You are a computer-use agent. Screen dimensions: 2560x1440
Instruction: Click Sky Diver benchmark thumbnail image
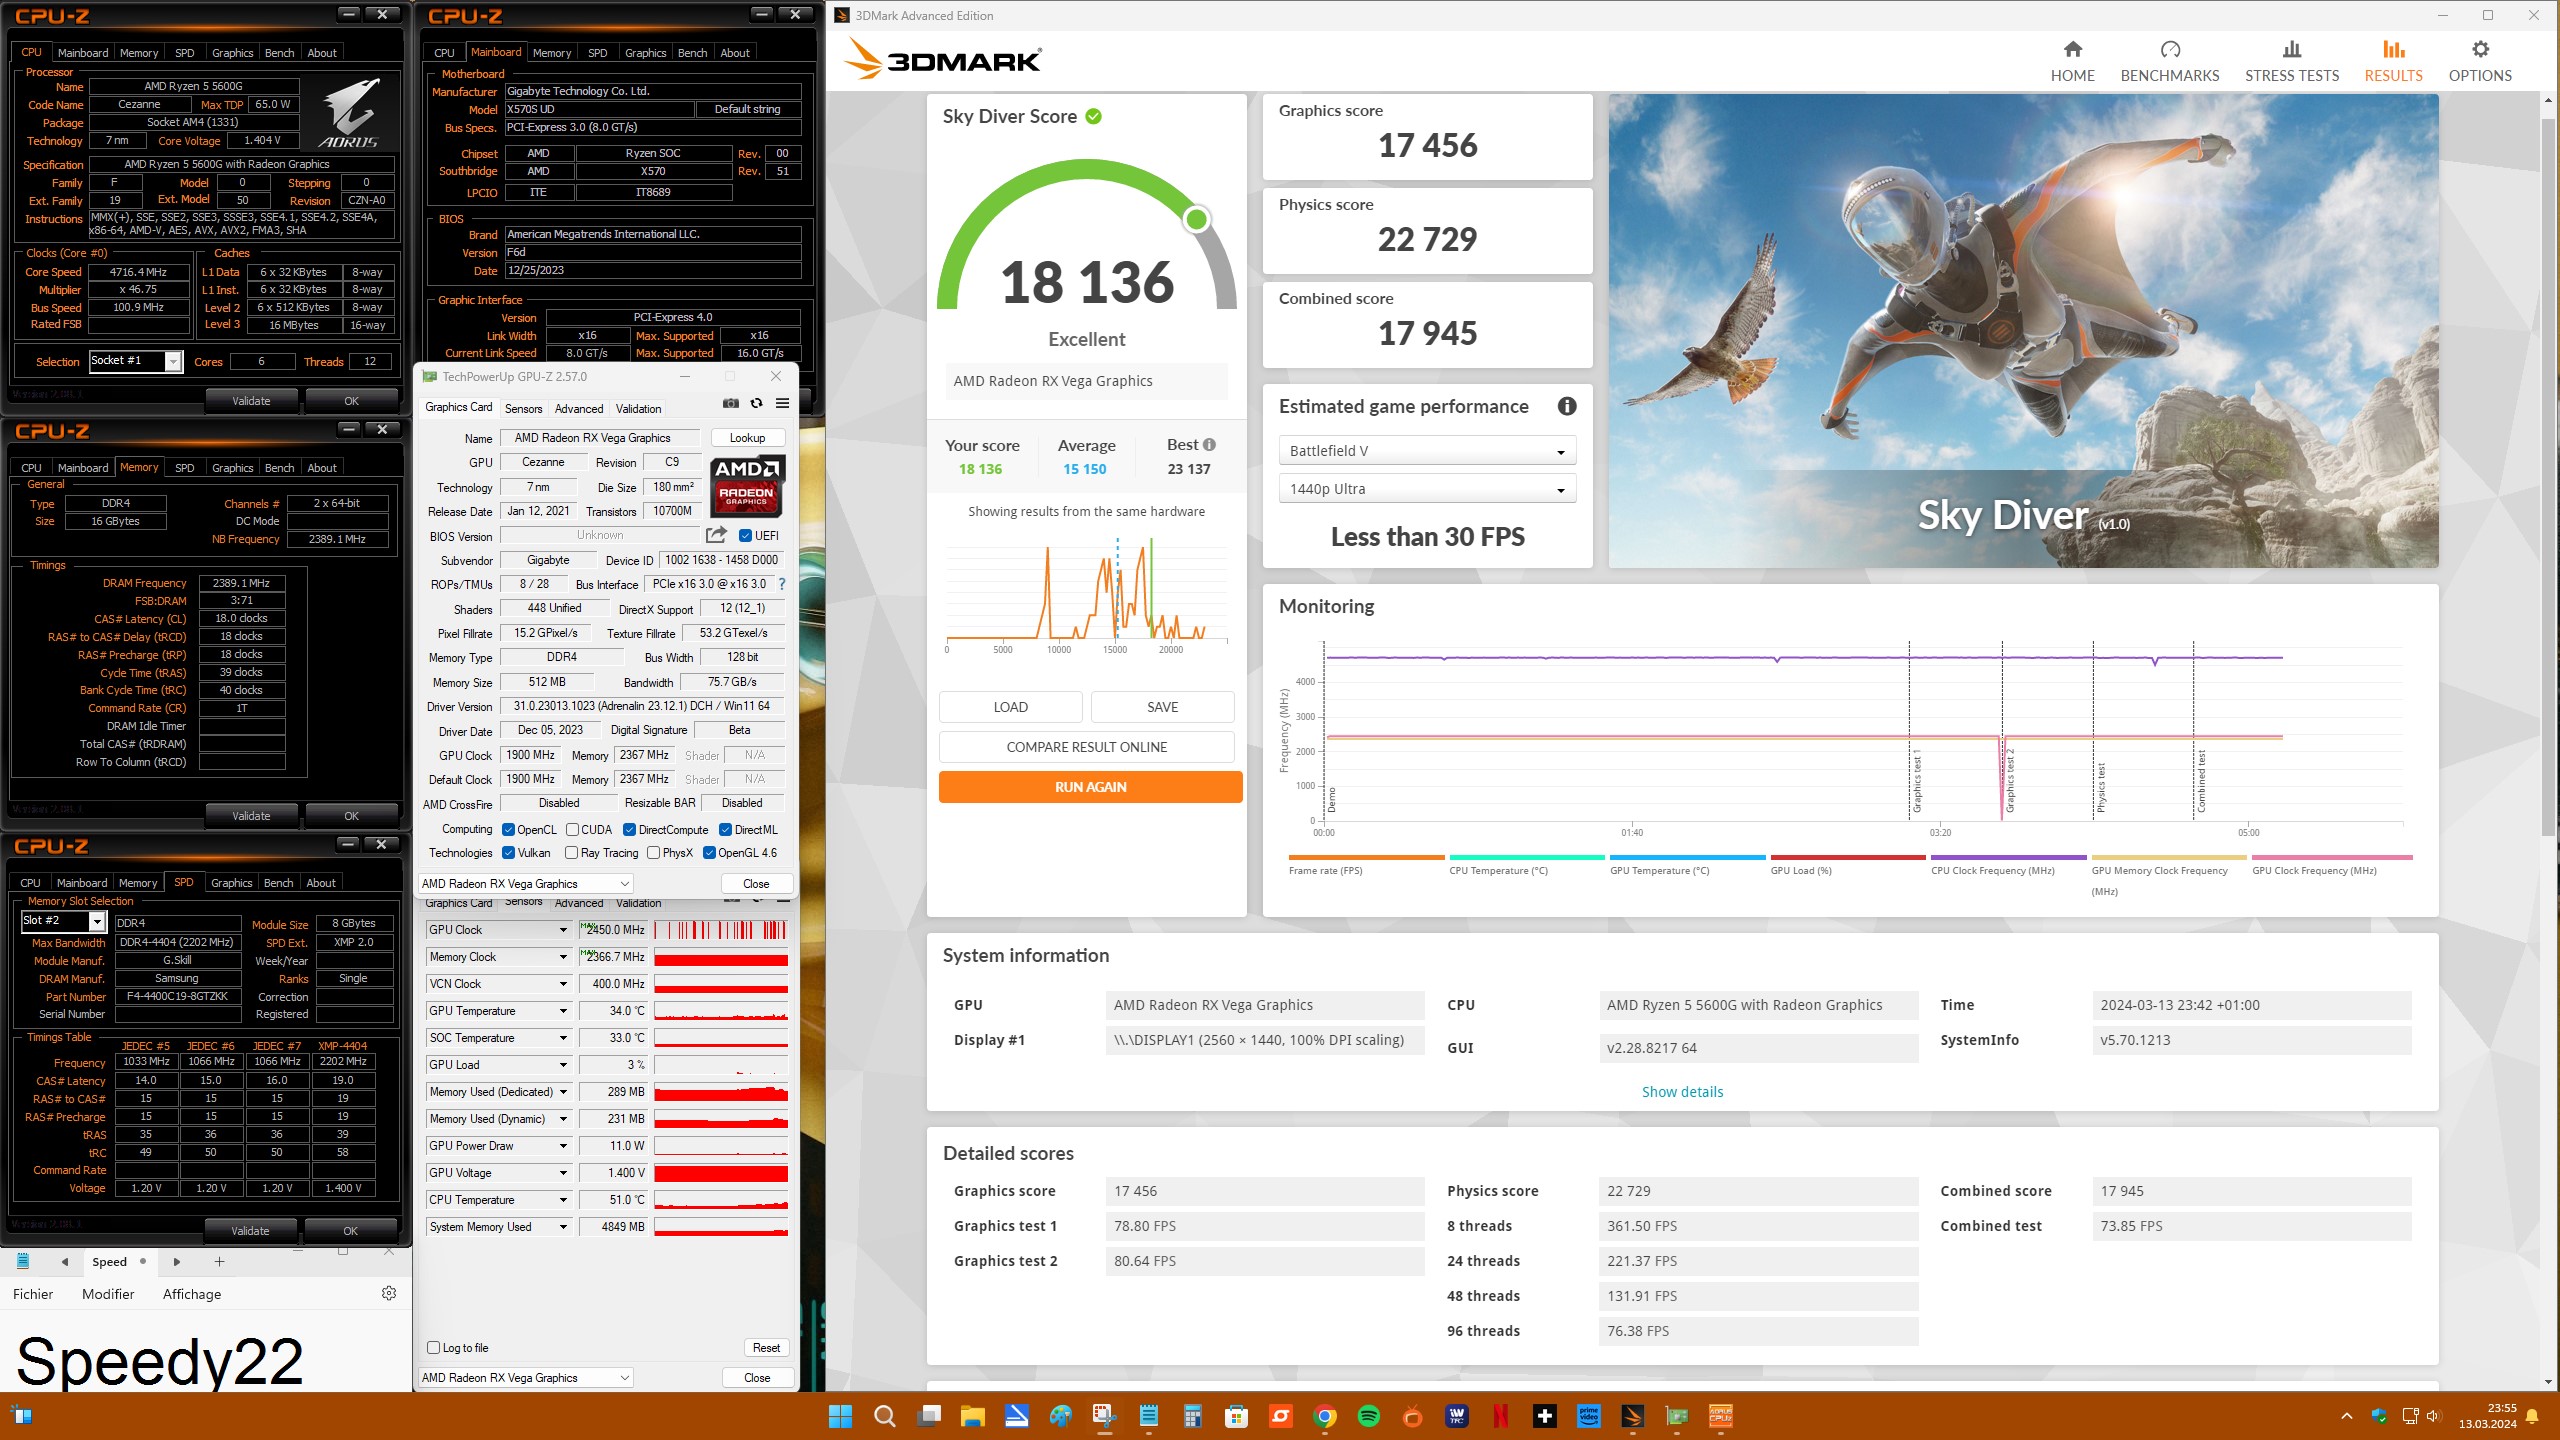pyautogui.click(x=2023, y=331)
